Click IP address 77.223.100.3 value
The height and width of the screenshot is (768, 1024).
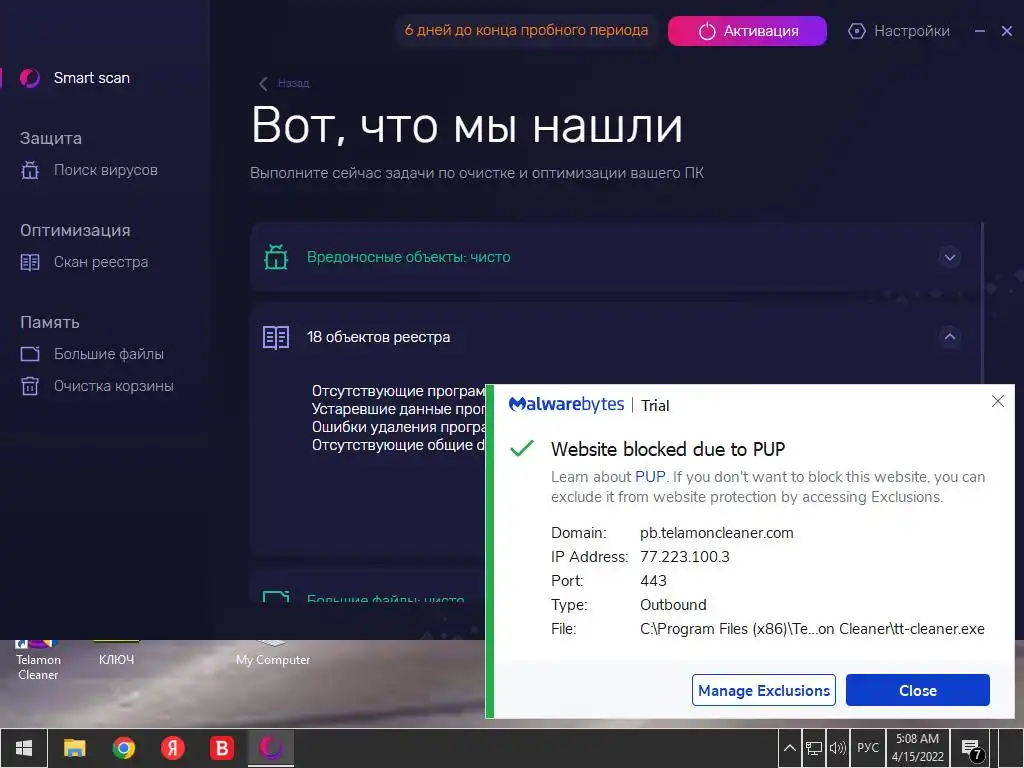pos(685,557)
